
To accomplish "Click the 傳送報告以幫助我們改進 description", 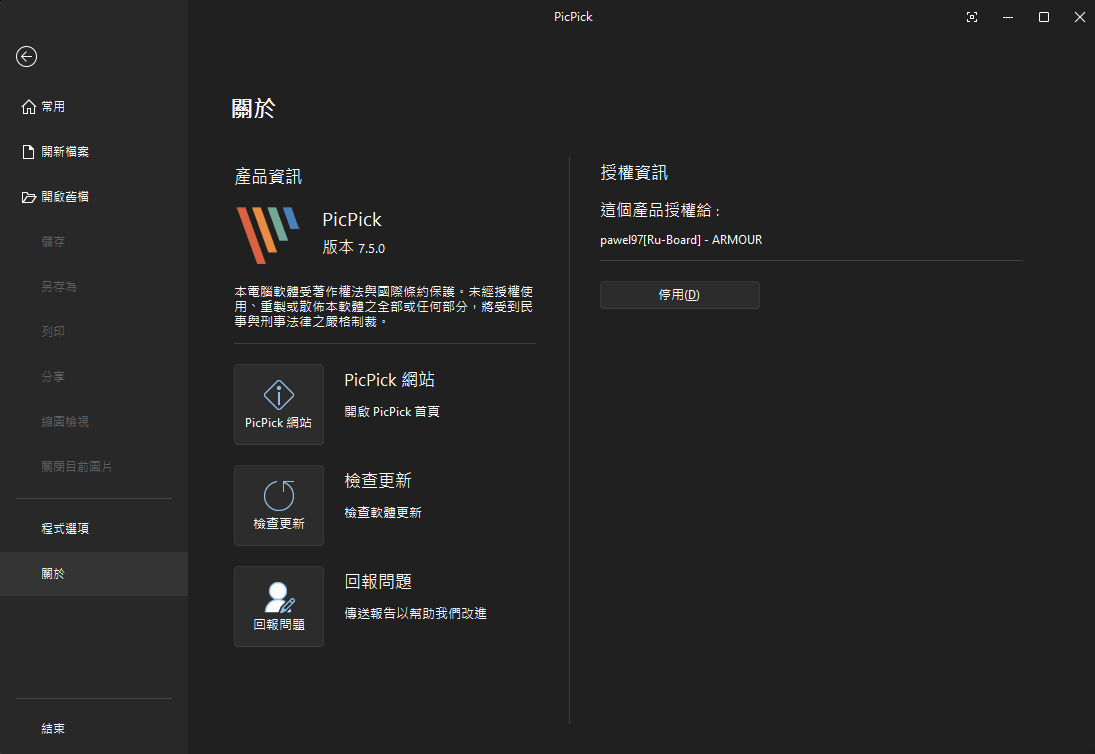I will click(416, 613).
